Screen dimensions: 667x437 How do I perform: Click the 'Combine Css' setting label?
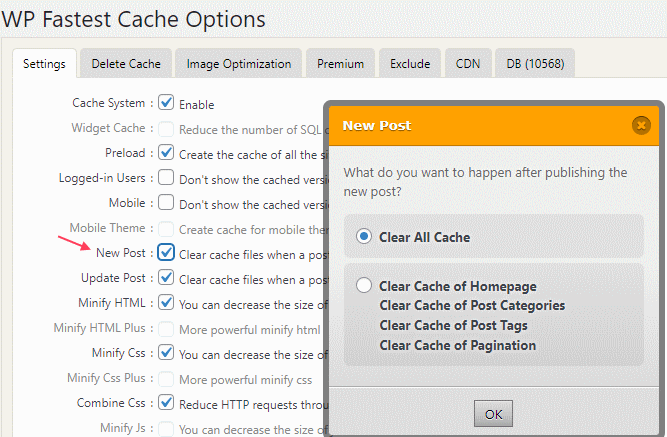[111, 403]
